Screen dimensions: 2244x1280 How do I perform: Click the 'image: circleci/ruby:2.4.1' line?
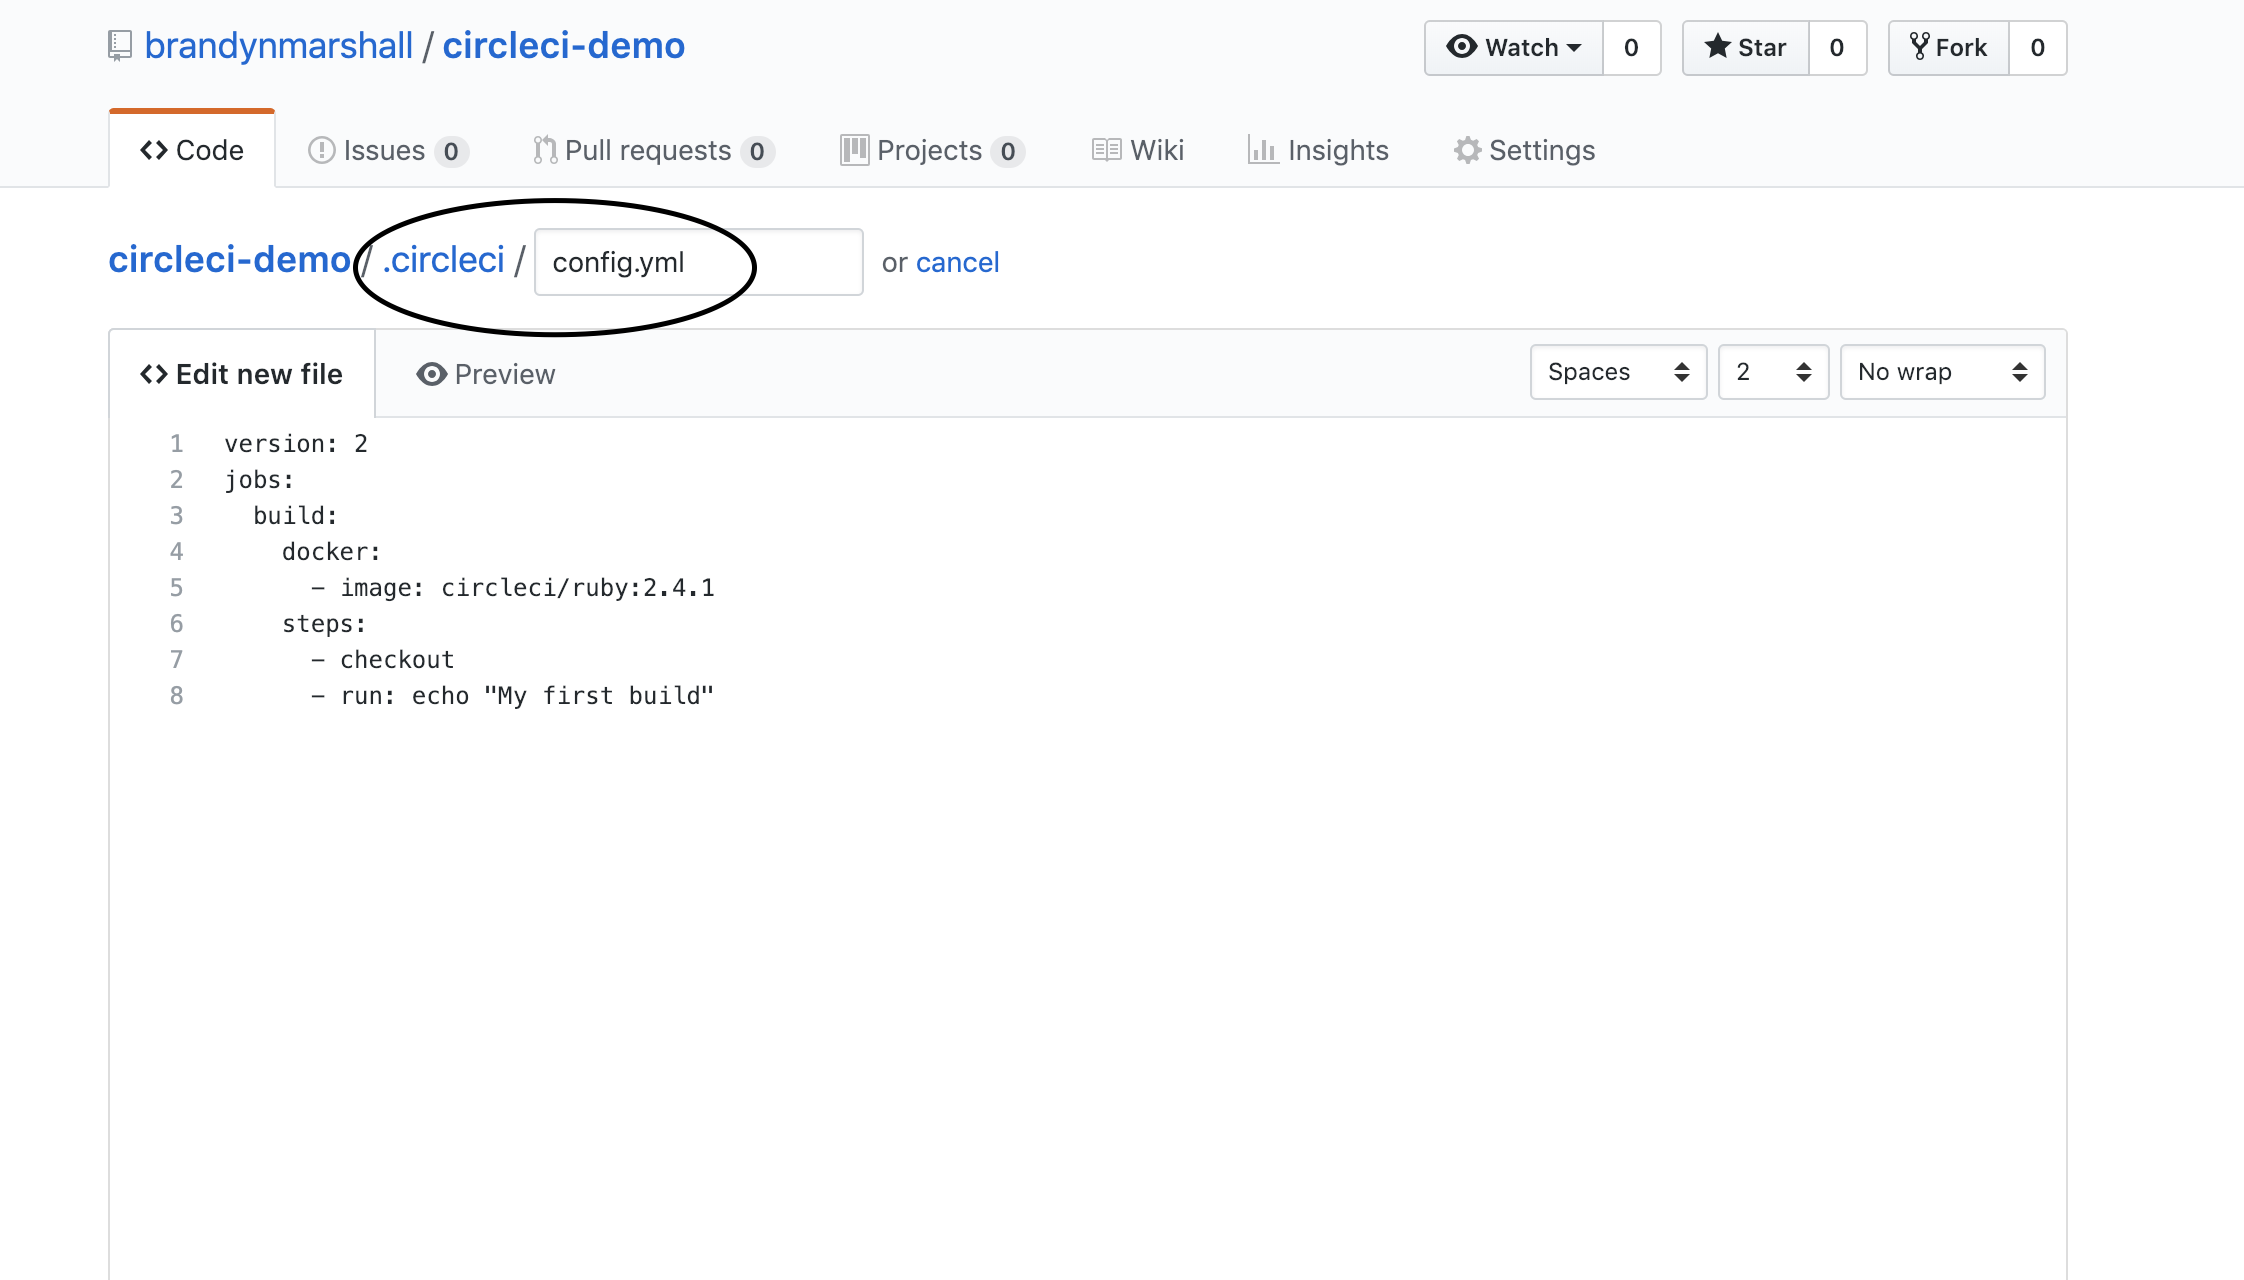tap(513, 587)
